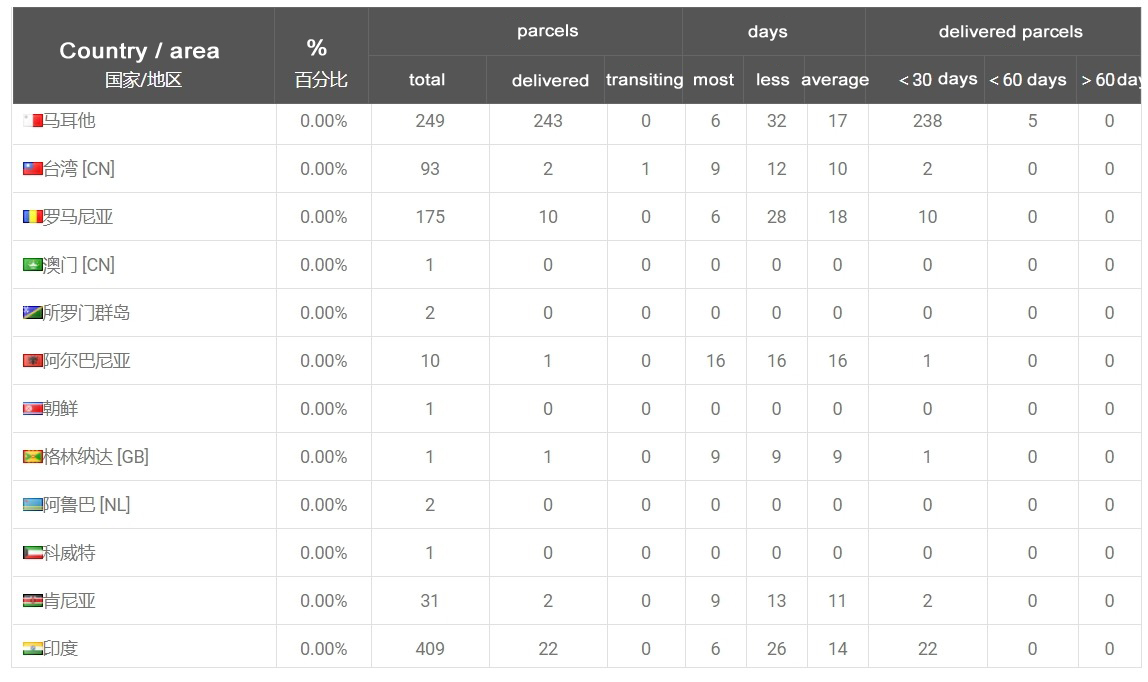Click the delivered column header
This screenshot has width=1148, height=682.
550,80
